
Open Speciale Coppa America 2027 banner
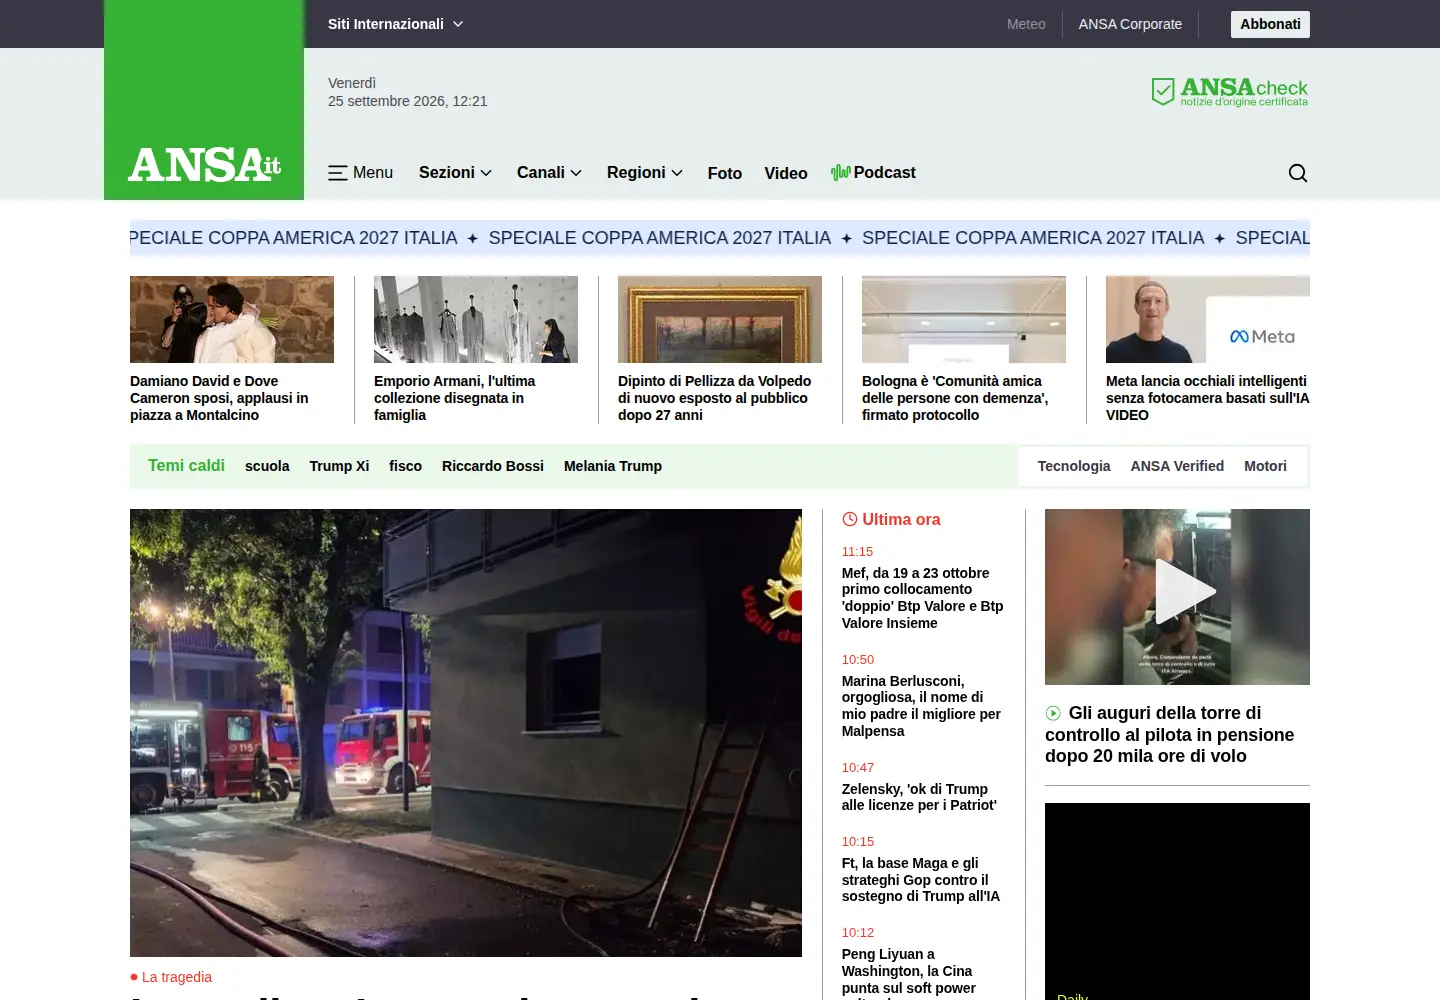720,238
